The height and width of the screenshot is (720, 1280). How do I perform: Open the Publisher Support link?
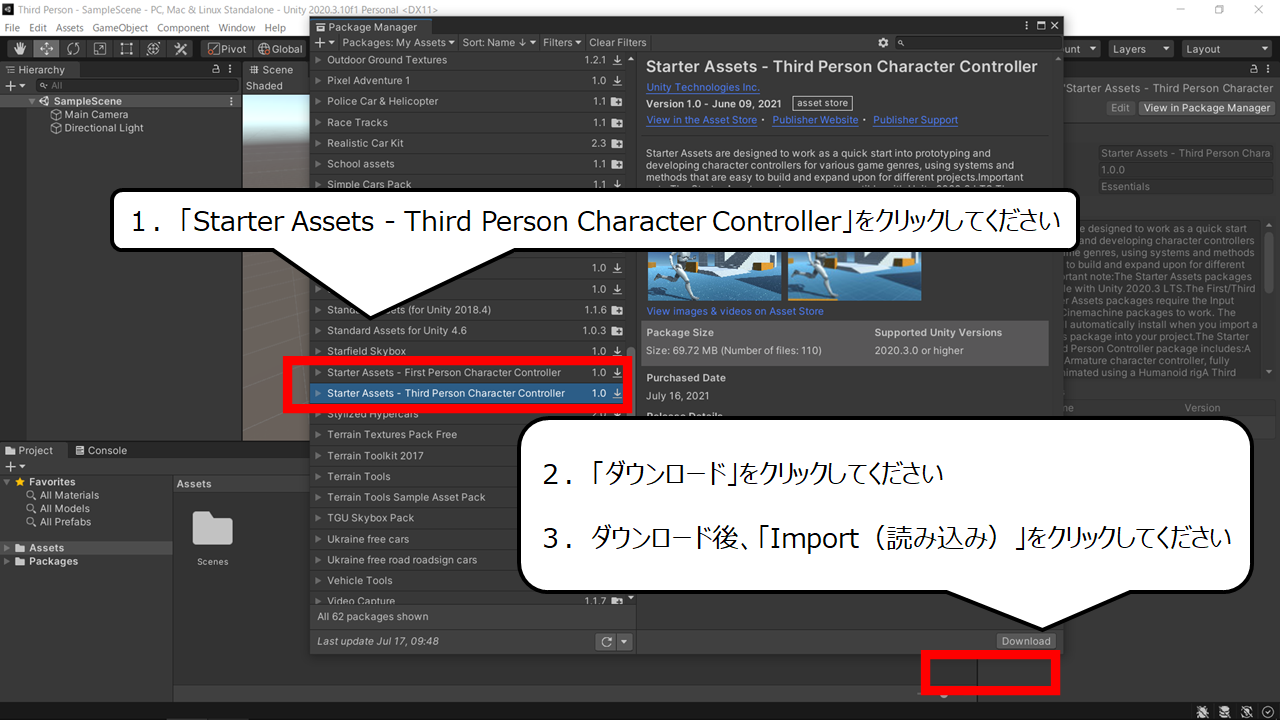[x=915, y=120]
